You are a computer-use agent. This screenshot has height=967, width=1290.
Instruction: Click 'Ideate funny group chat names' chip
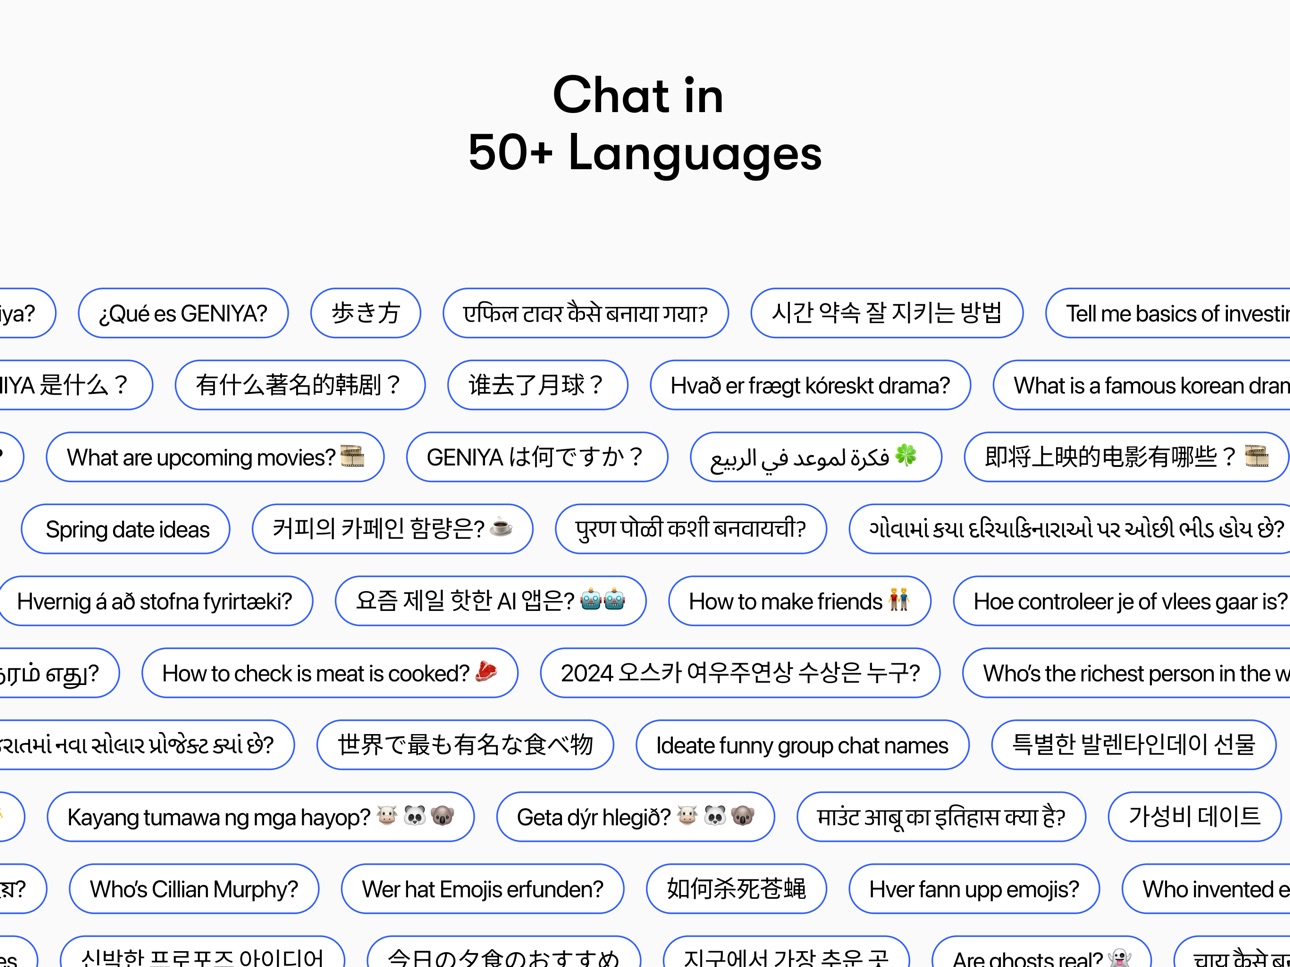point(802,745)
